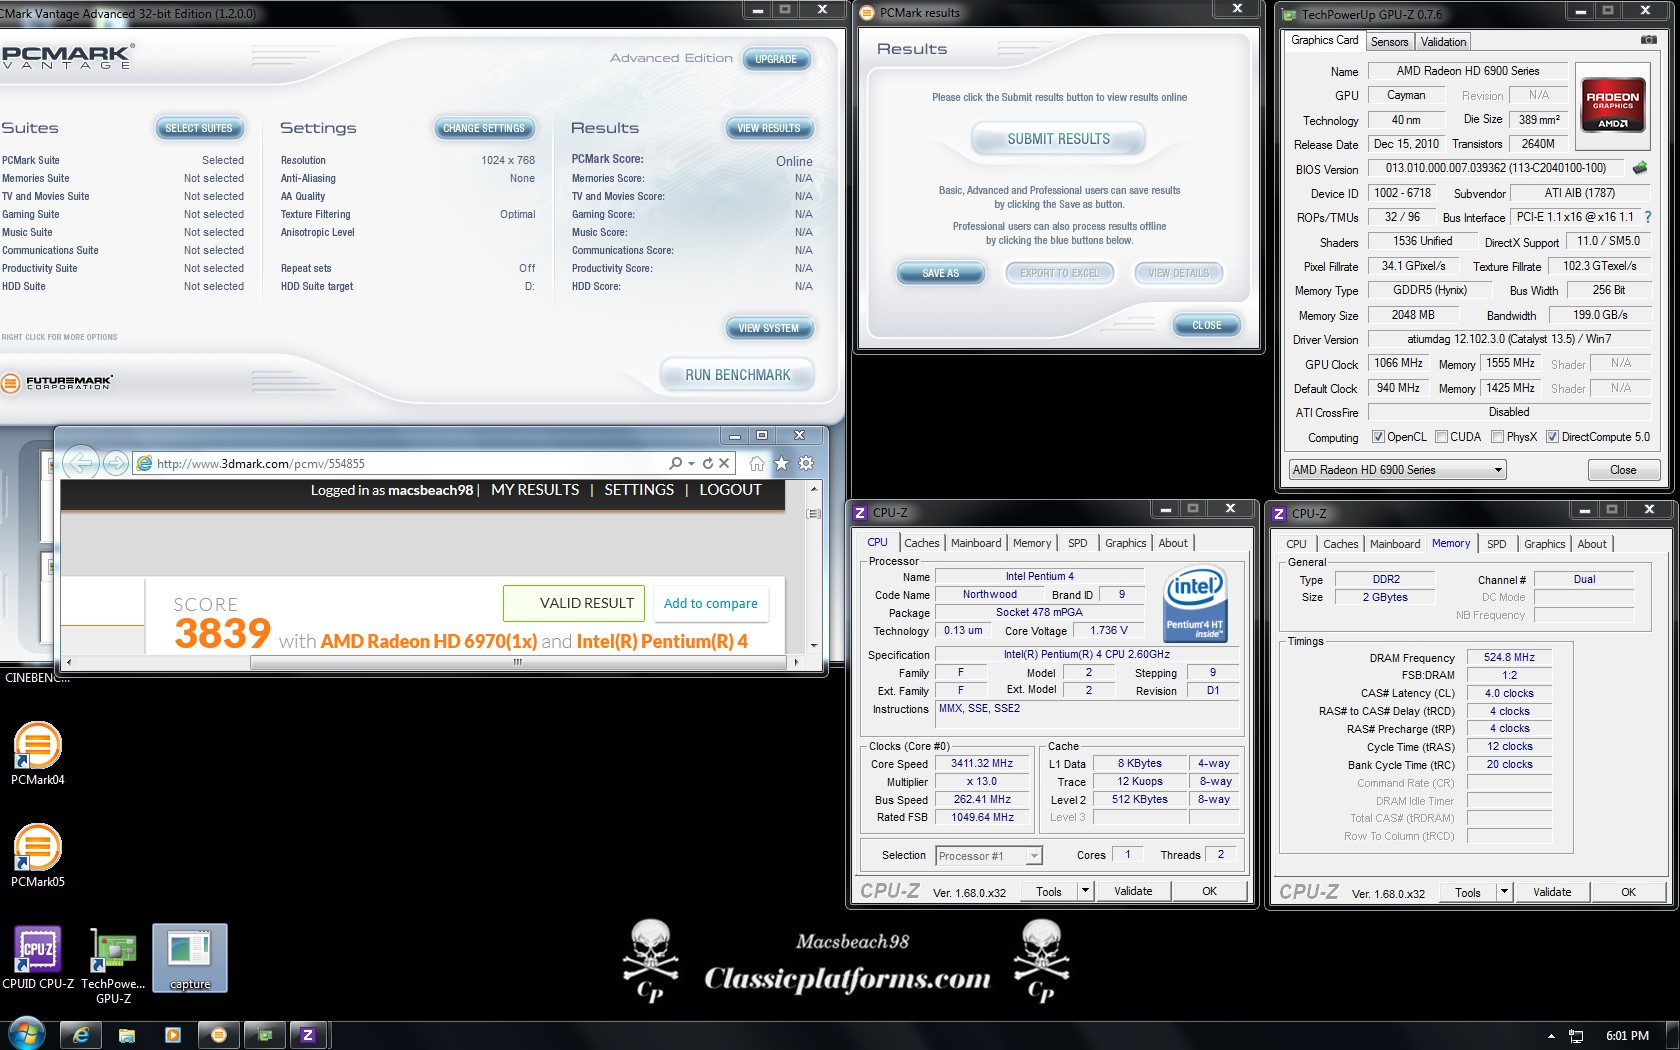Toggle the OpenCL checkbox in GPU-Z
Screen dimensions: 1680x1050
point(1378,437)
